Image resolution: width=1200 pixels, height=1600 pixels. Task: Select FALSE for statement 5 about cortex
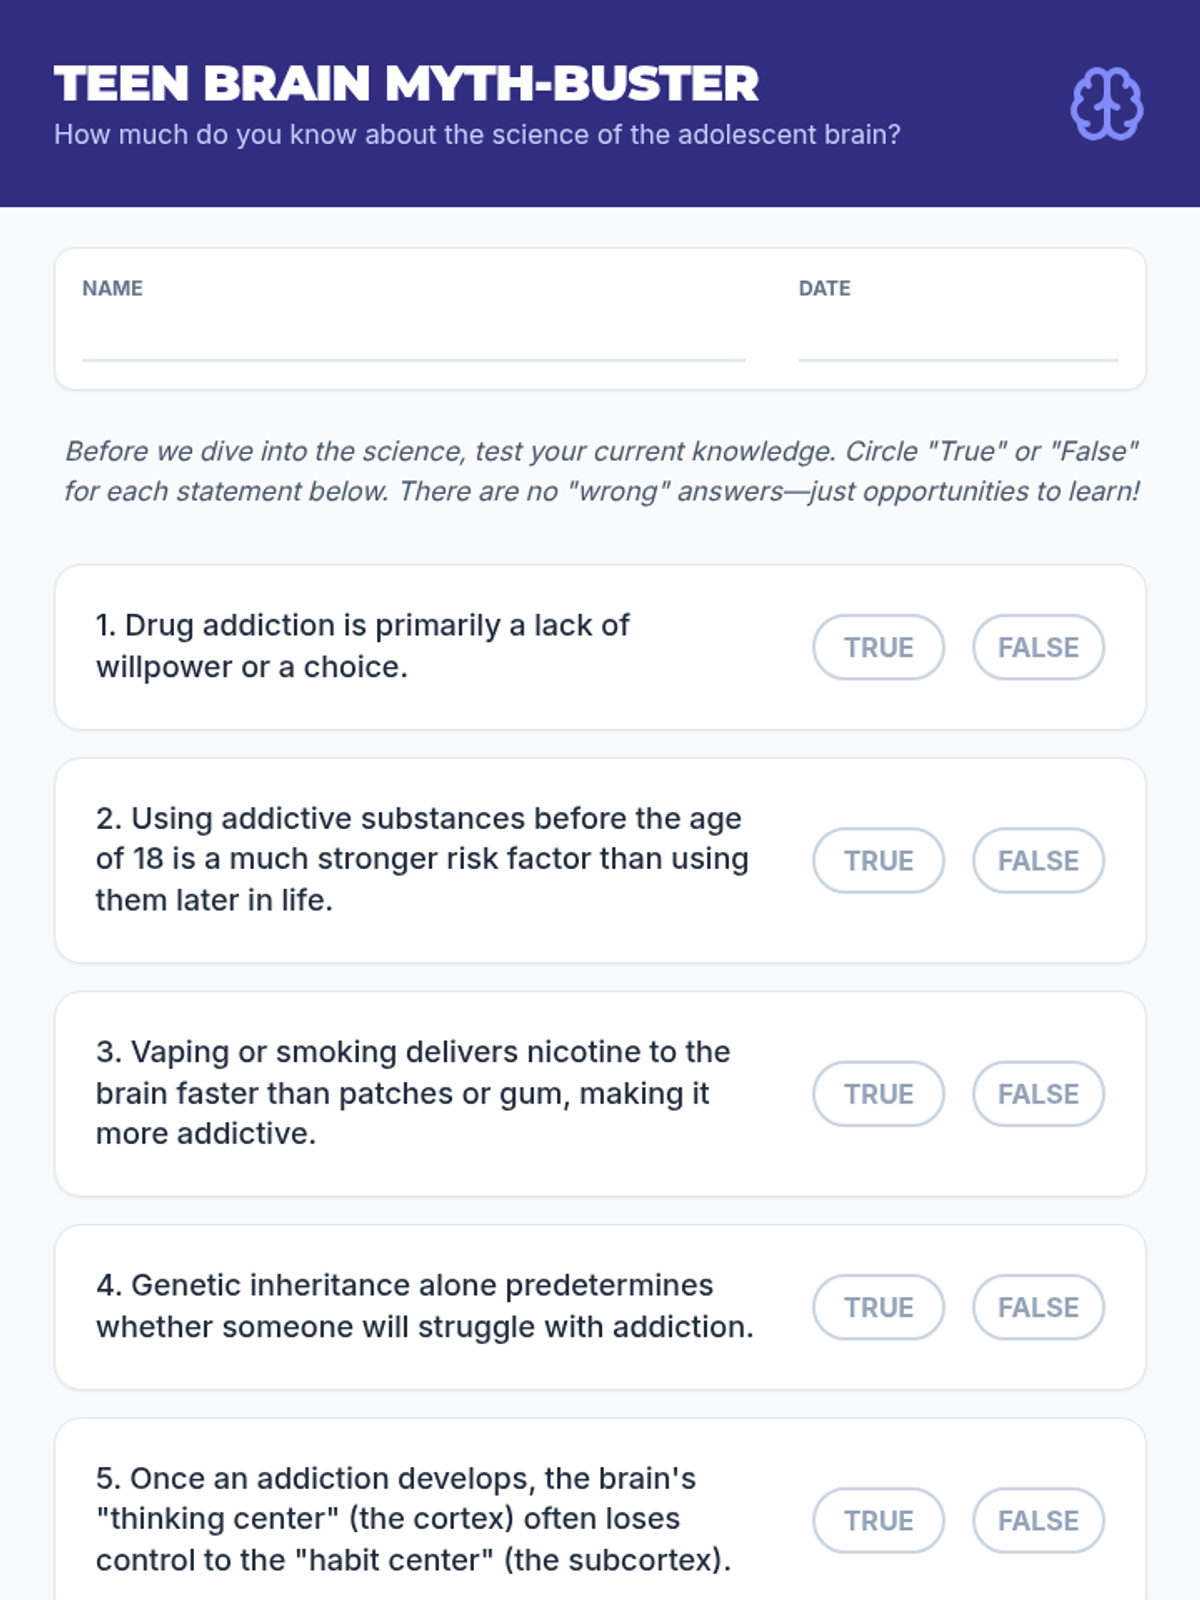pos(1038,1520)
